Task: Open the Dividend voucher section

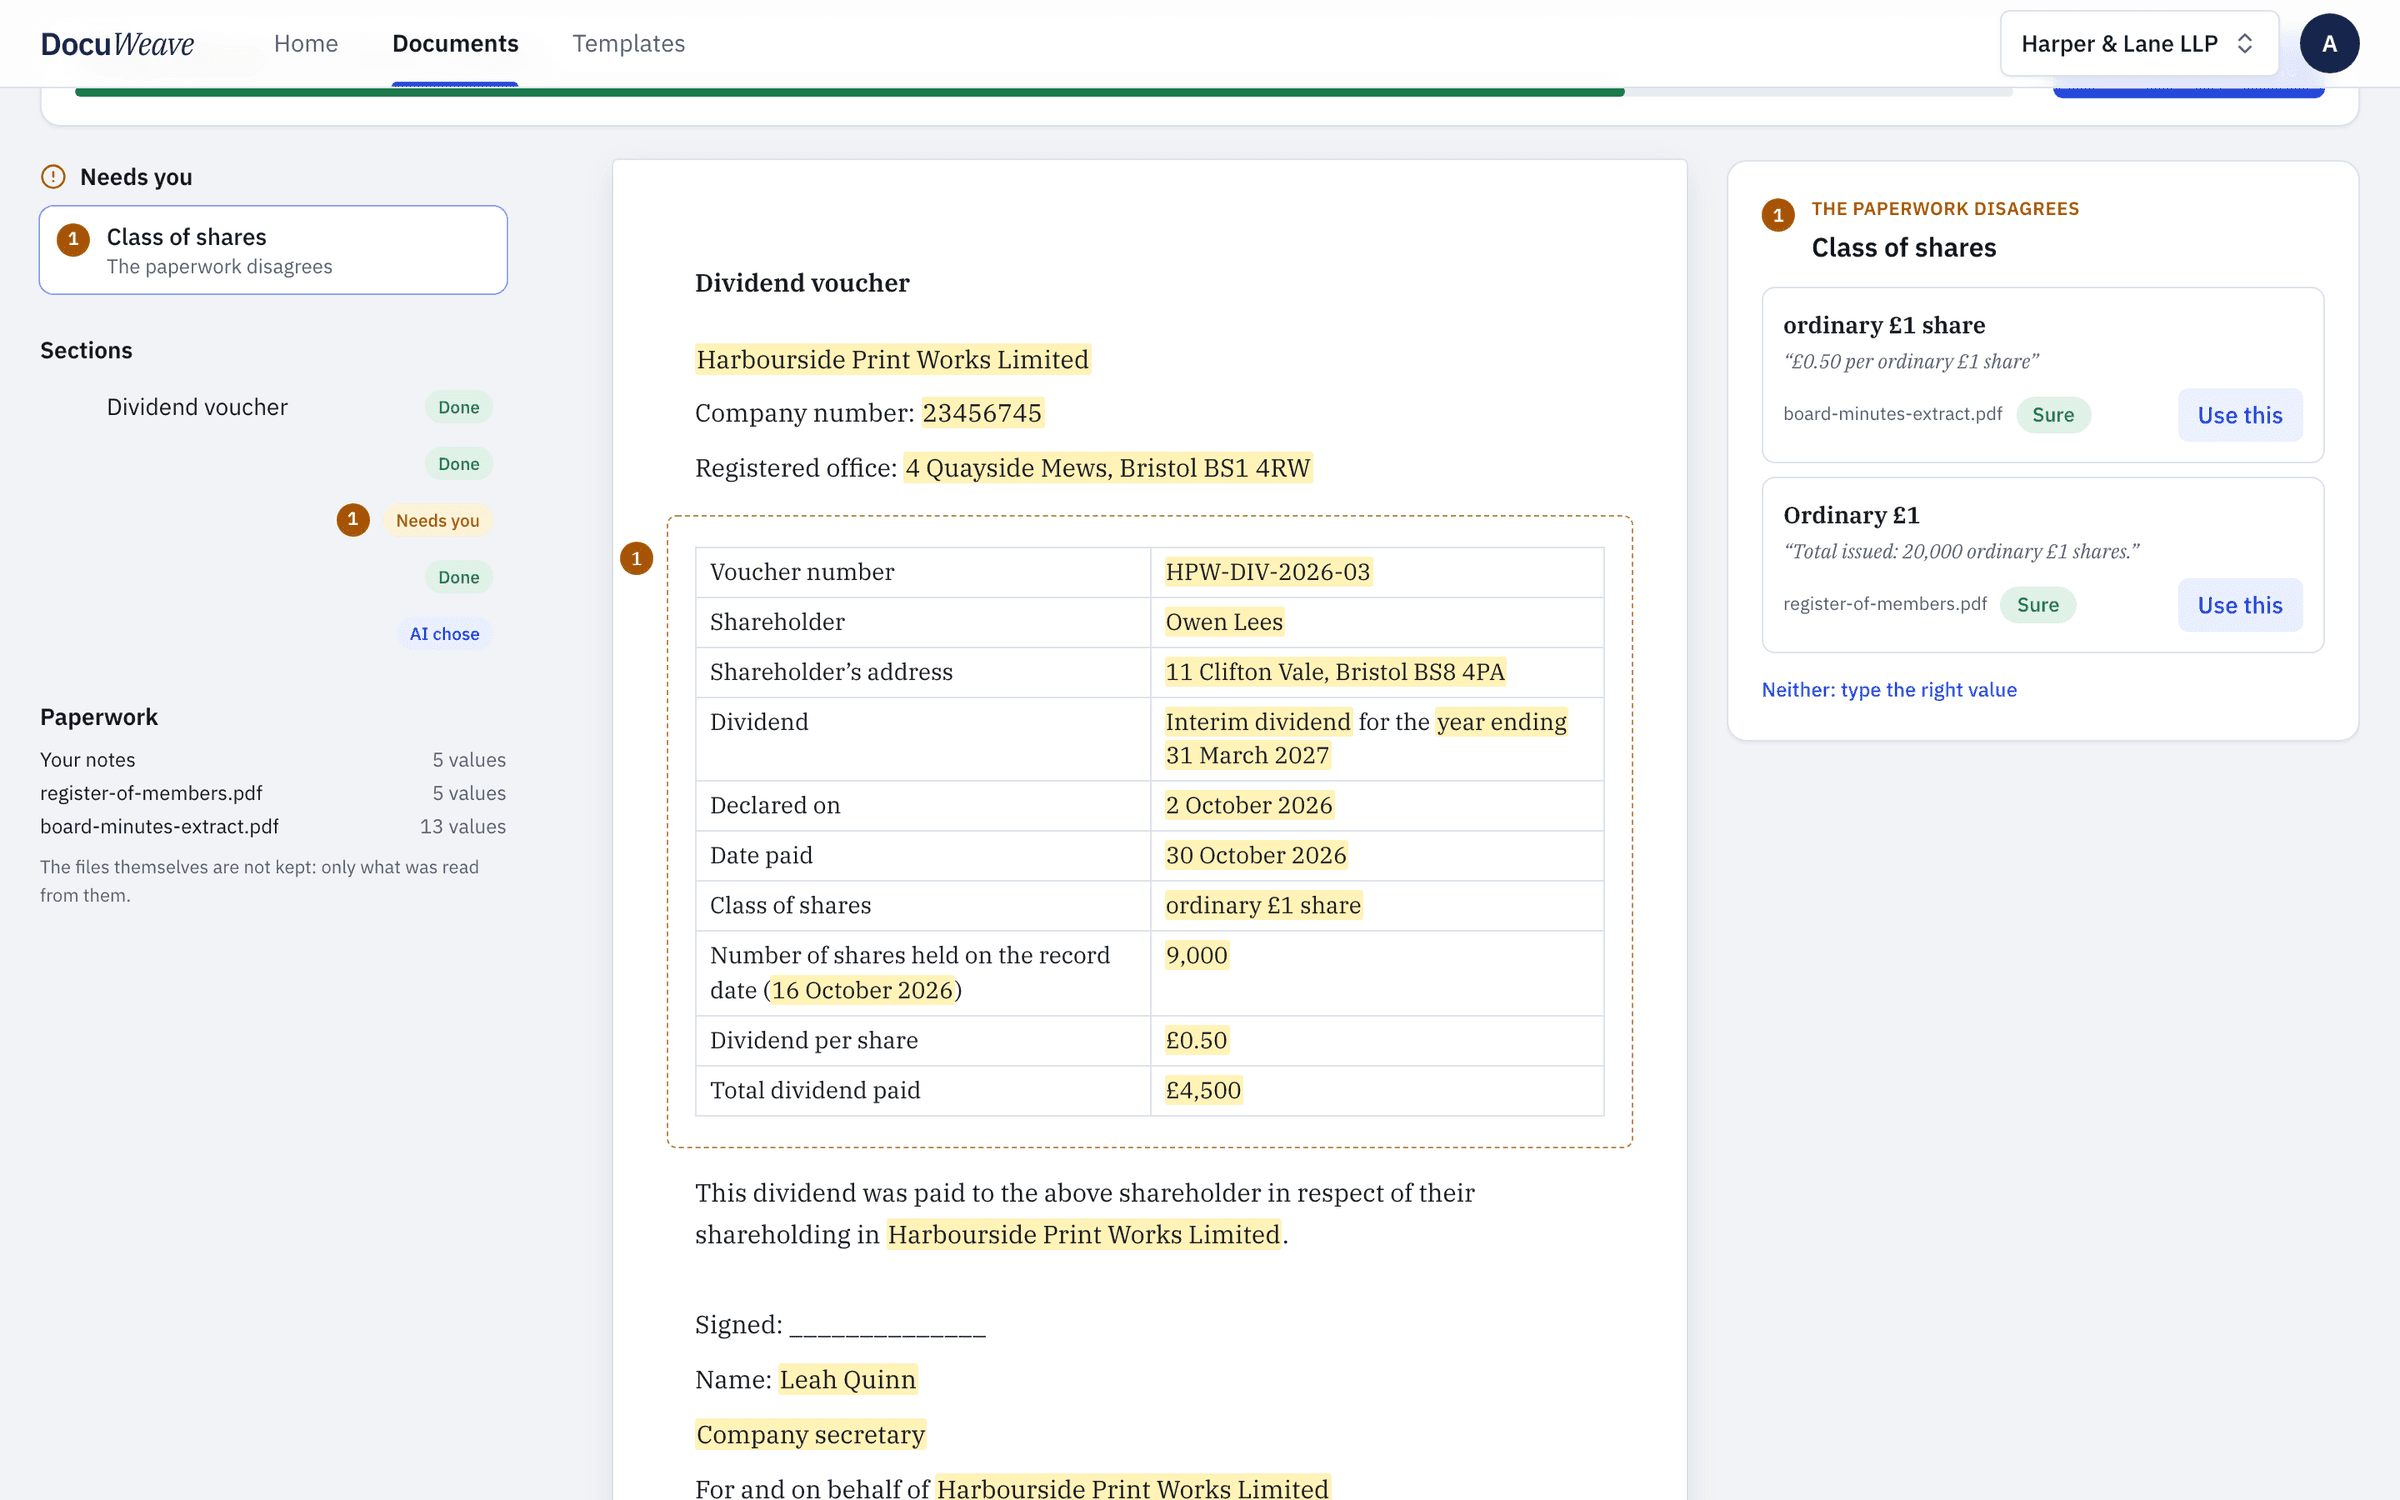Action: coord(273,407)
